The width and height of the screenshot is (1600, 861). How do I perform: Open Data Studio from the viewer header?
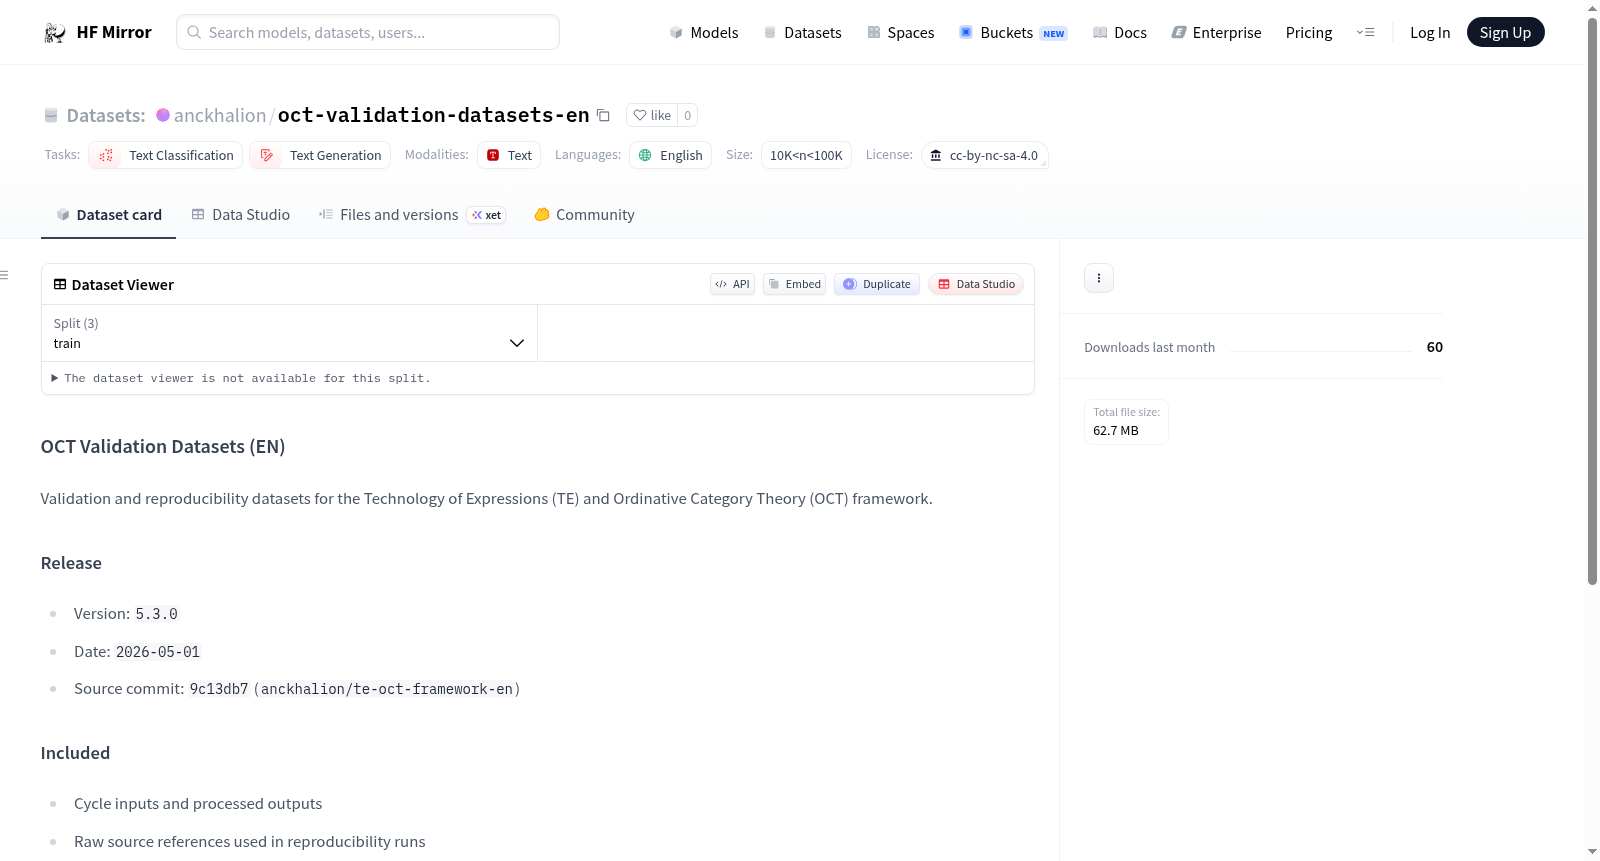pos(976,284)
